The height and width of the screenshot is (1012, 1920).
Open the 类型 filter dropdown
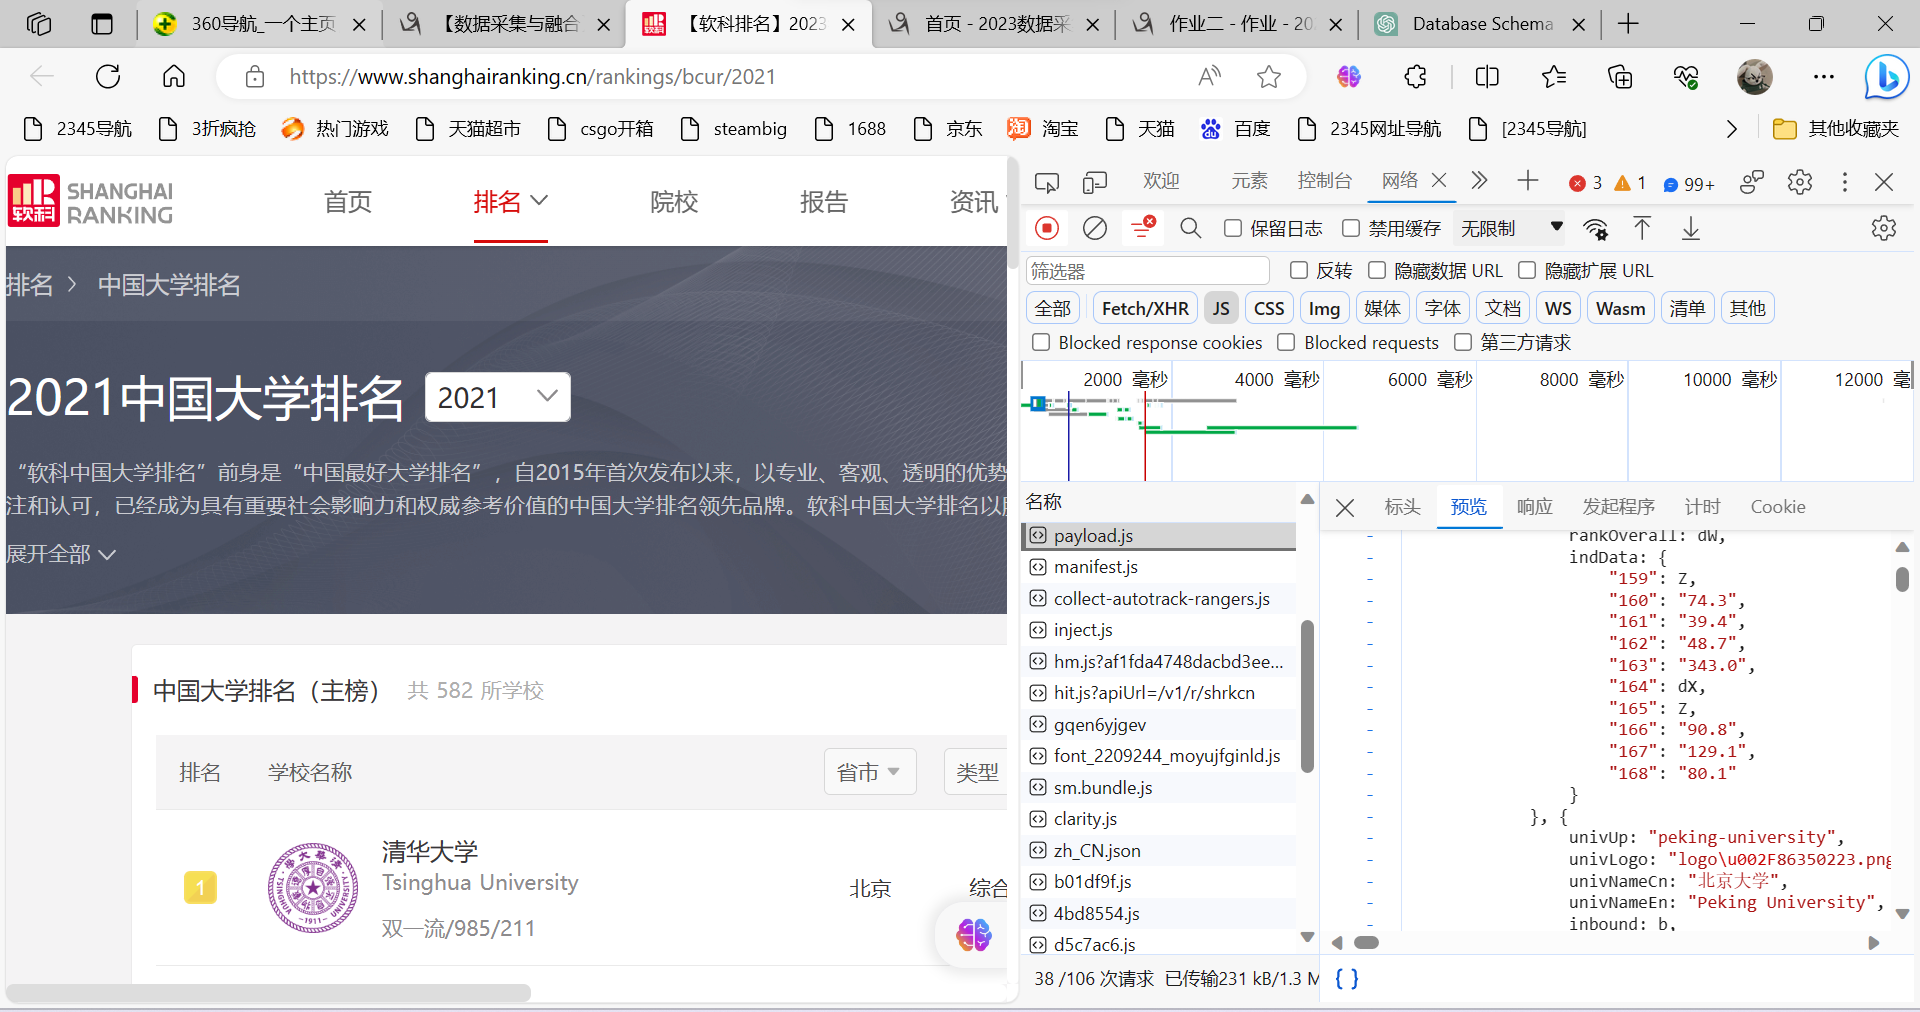(x=977, y=772)
